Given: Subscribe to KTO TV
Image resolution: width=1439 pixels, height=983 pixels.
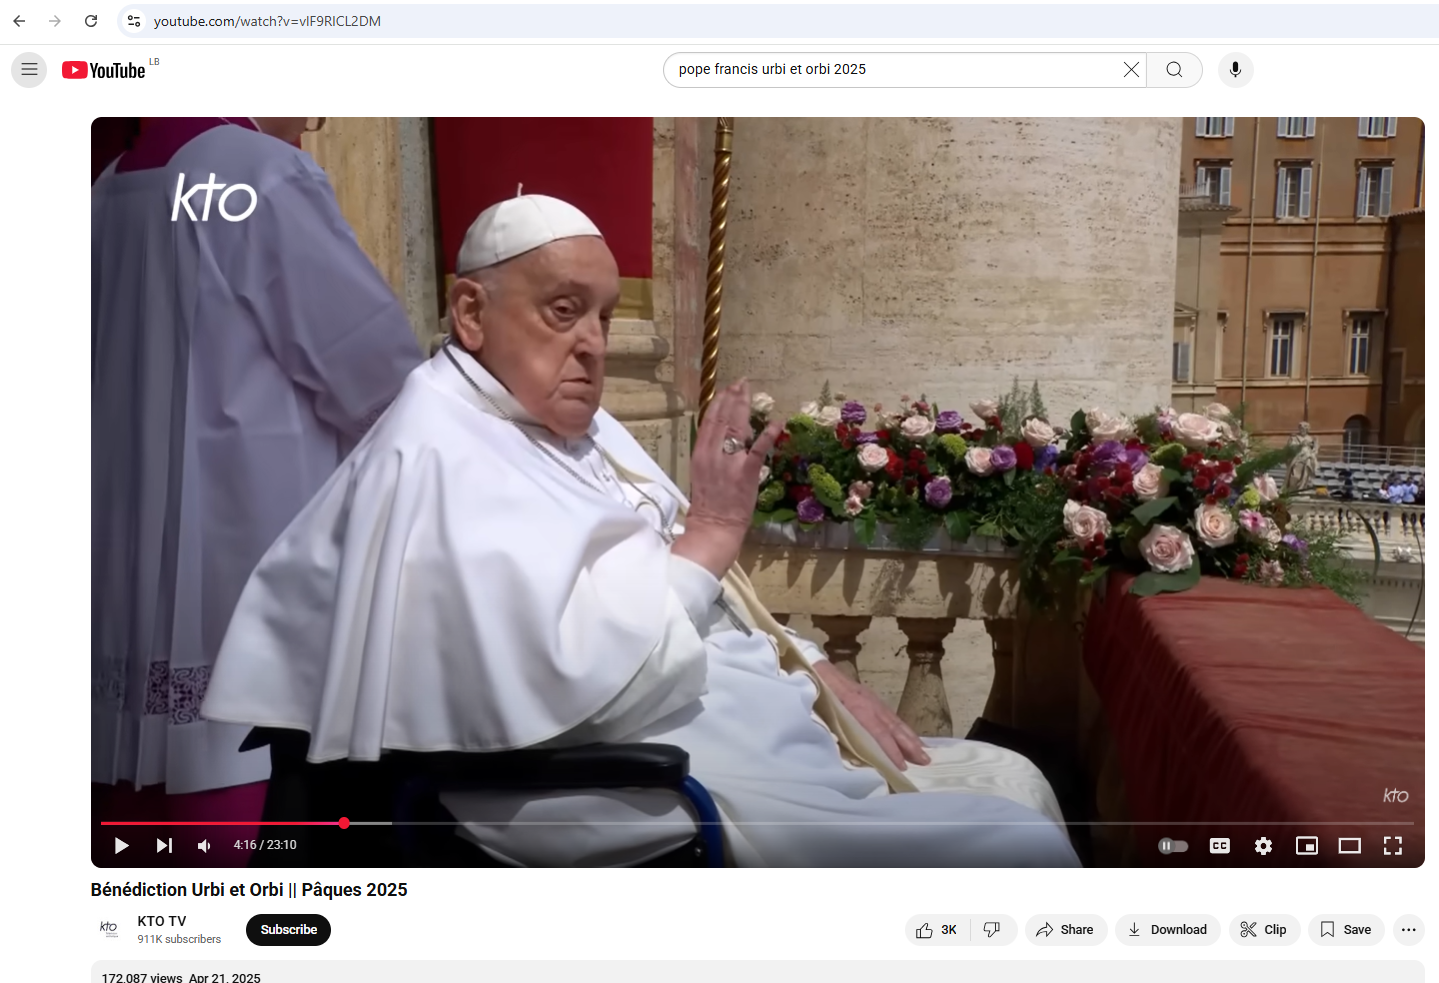Looking at the screenshot, I should [x=288, y=929].
